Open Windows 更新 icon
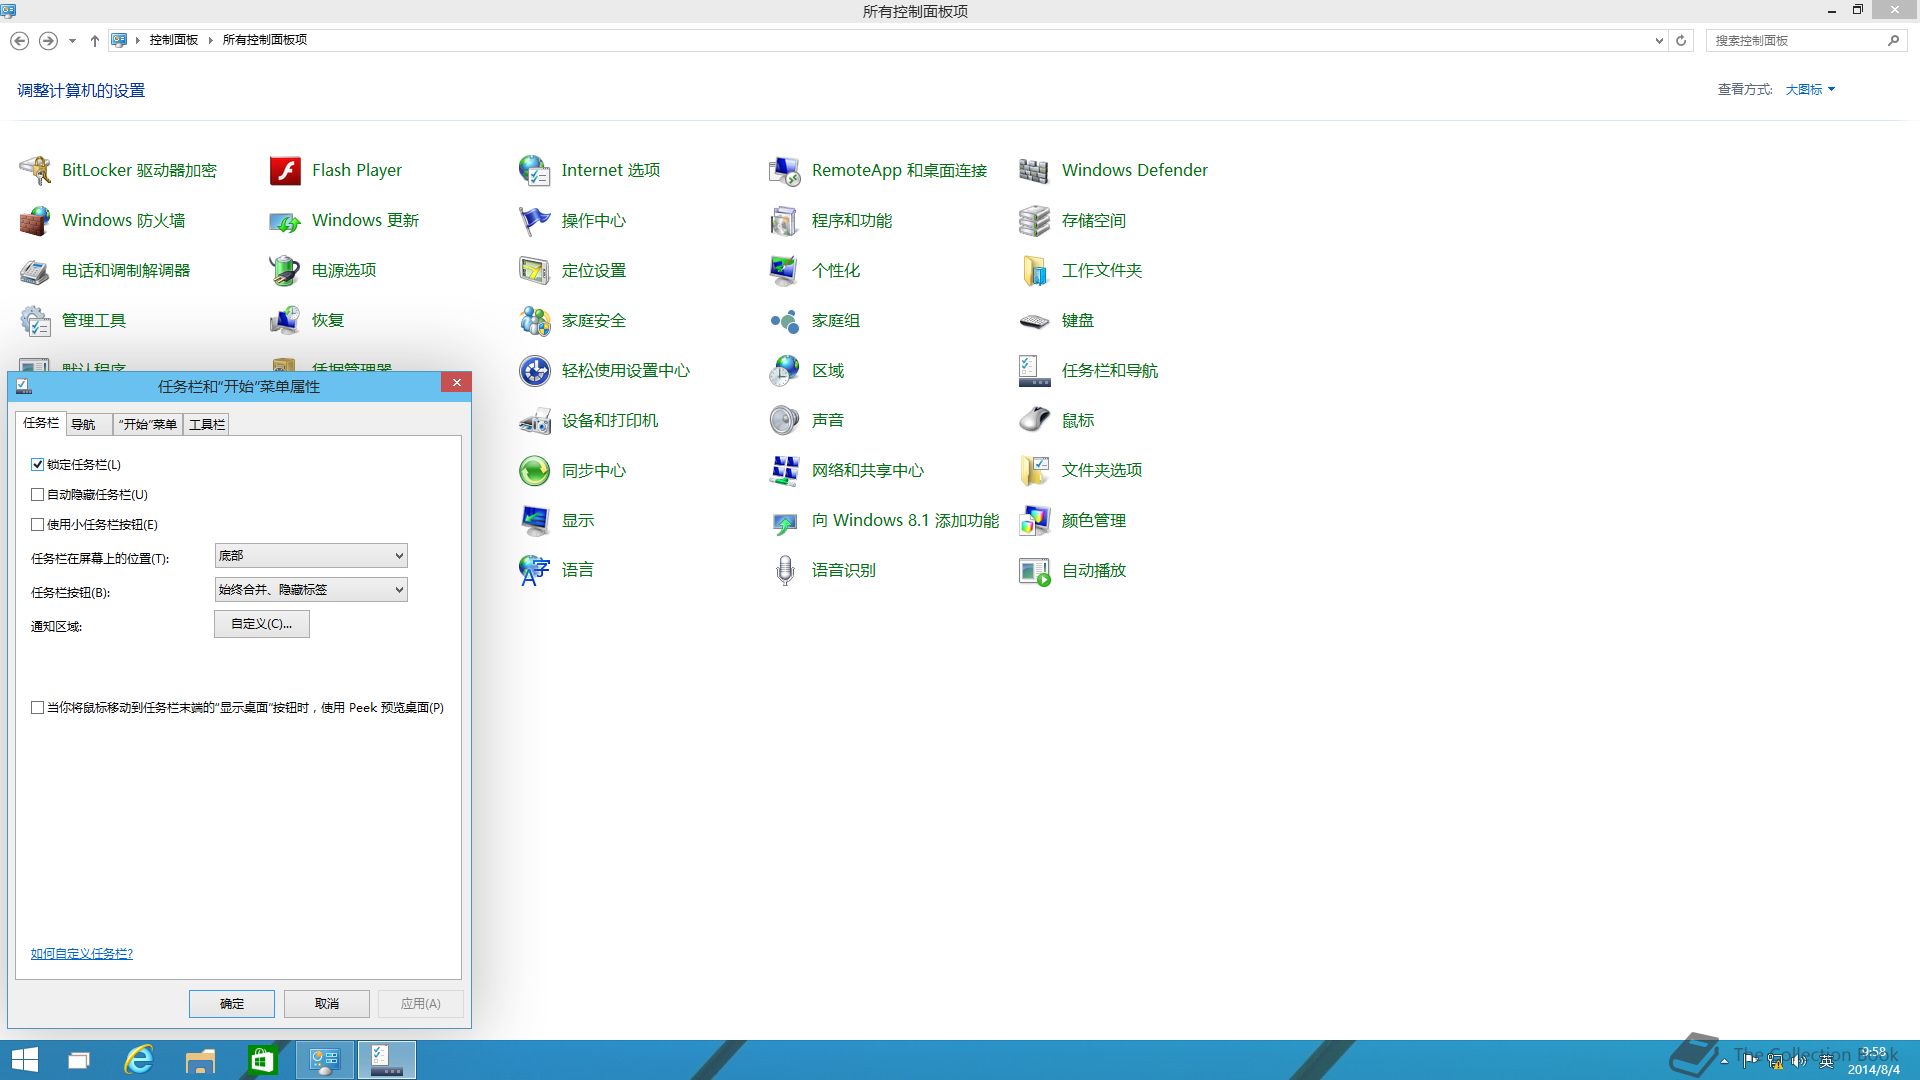Viewport: 1920px width, 1080px height. pyautogui.click(x=285, y=221)
